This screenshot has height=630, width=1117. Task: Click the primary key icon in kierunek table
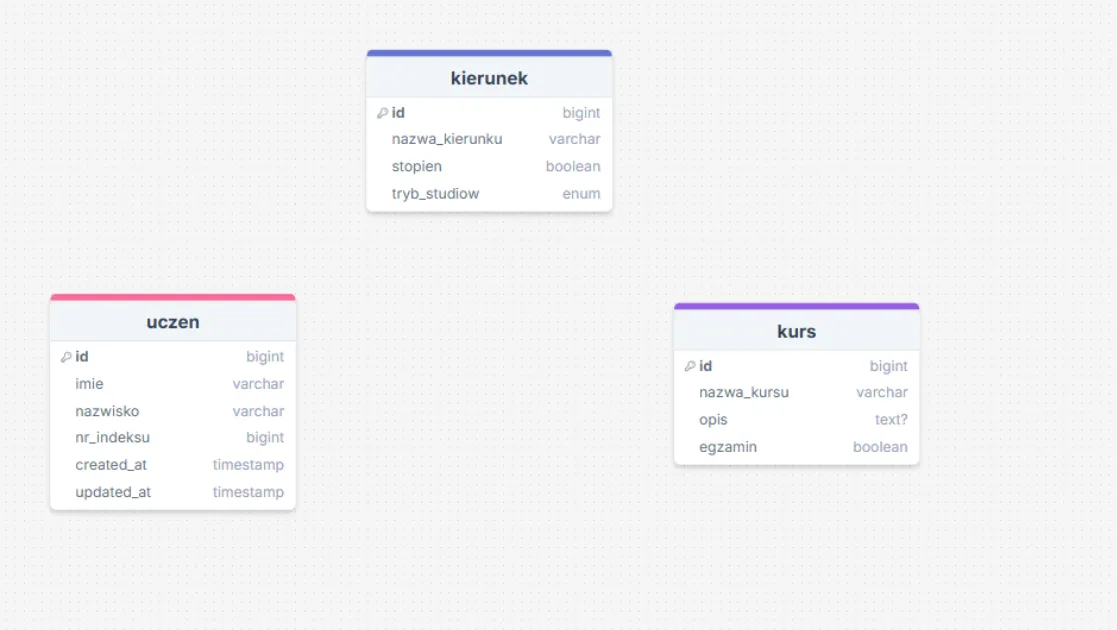[x=382, y=113]
